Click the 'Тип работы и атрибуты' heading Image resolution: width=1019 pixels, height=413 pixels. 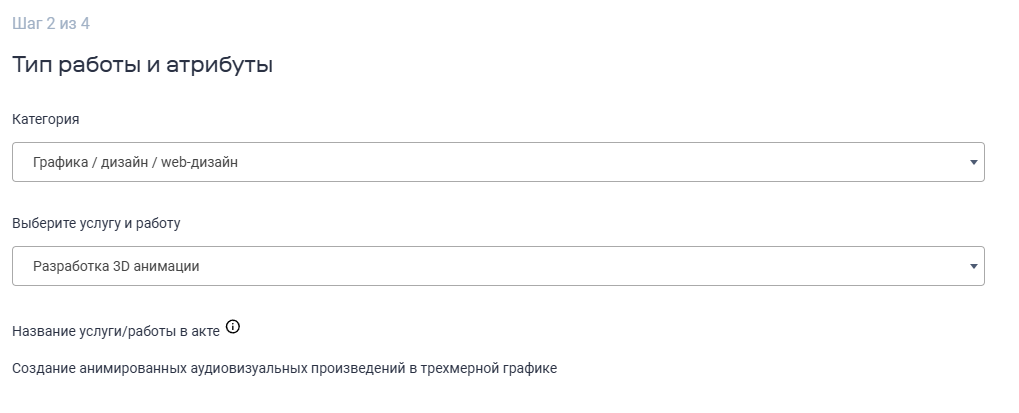tap(142, 66)
